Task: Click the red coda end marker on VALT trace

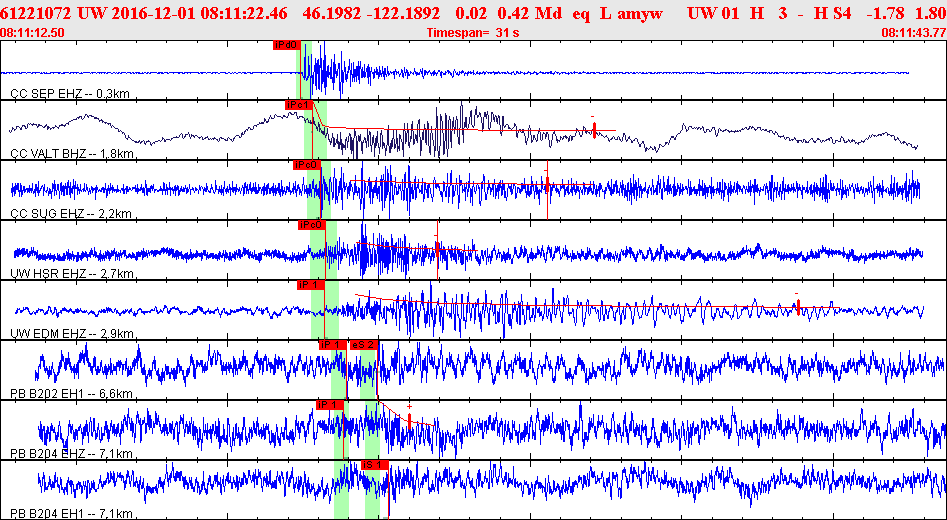Action: (594, 130)
